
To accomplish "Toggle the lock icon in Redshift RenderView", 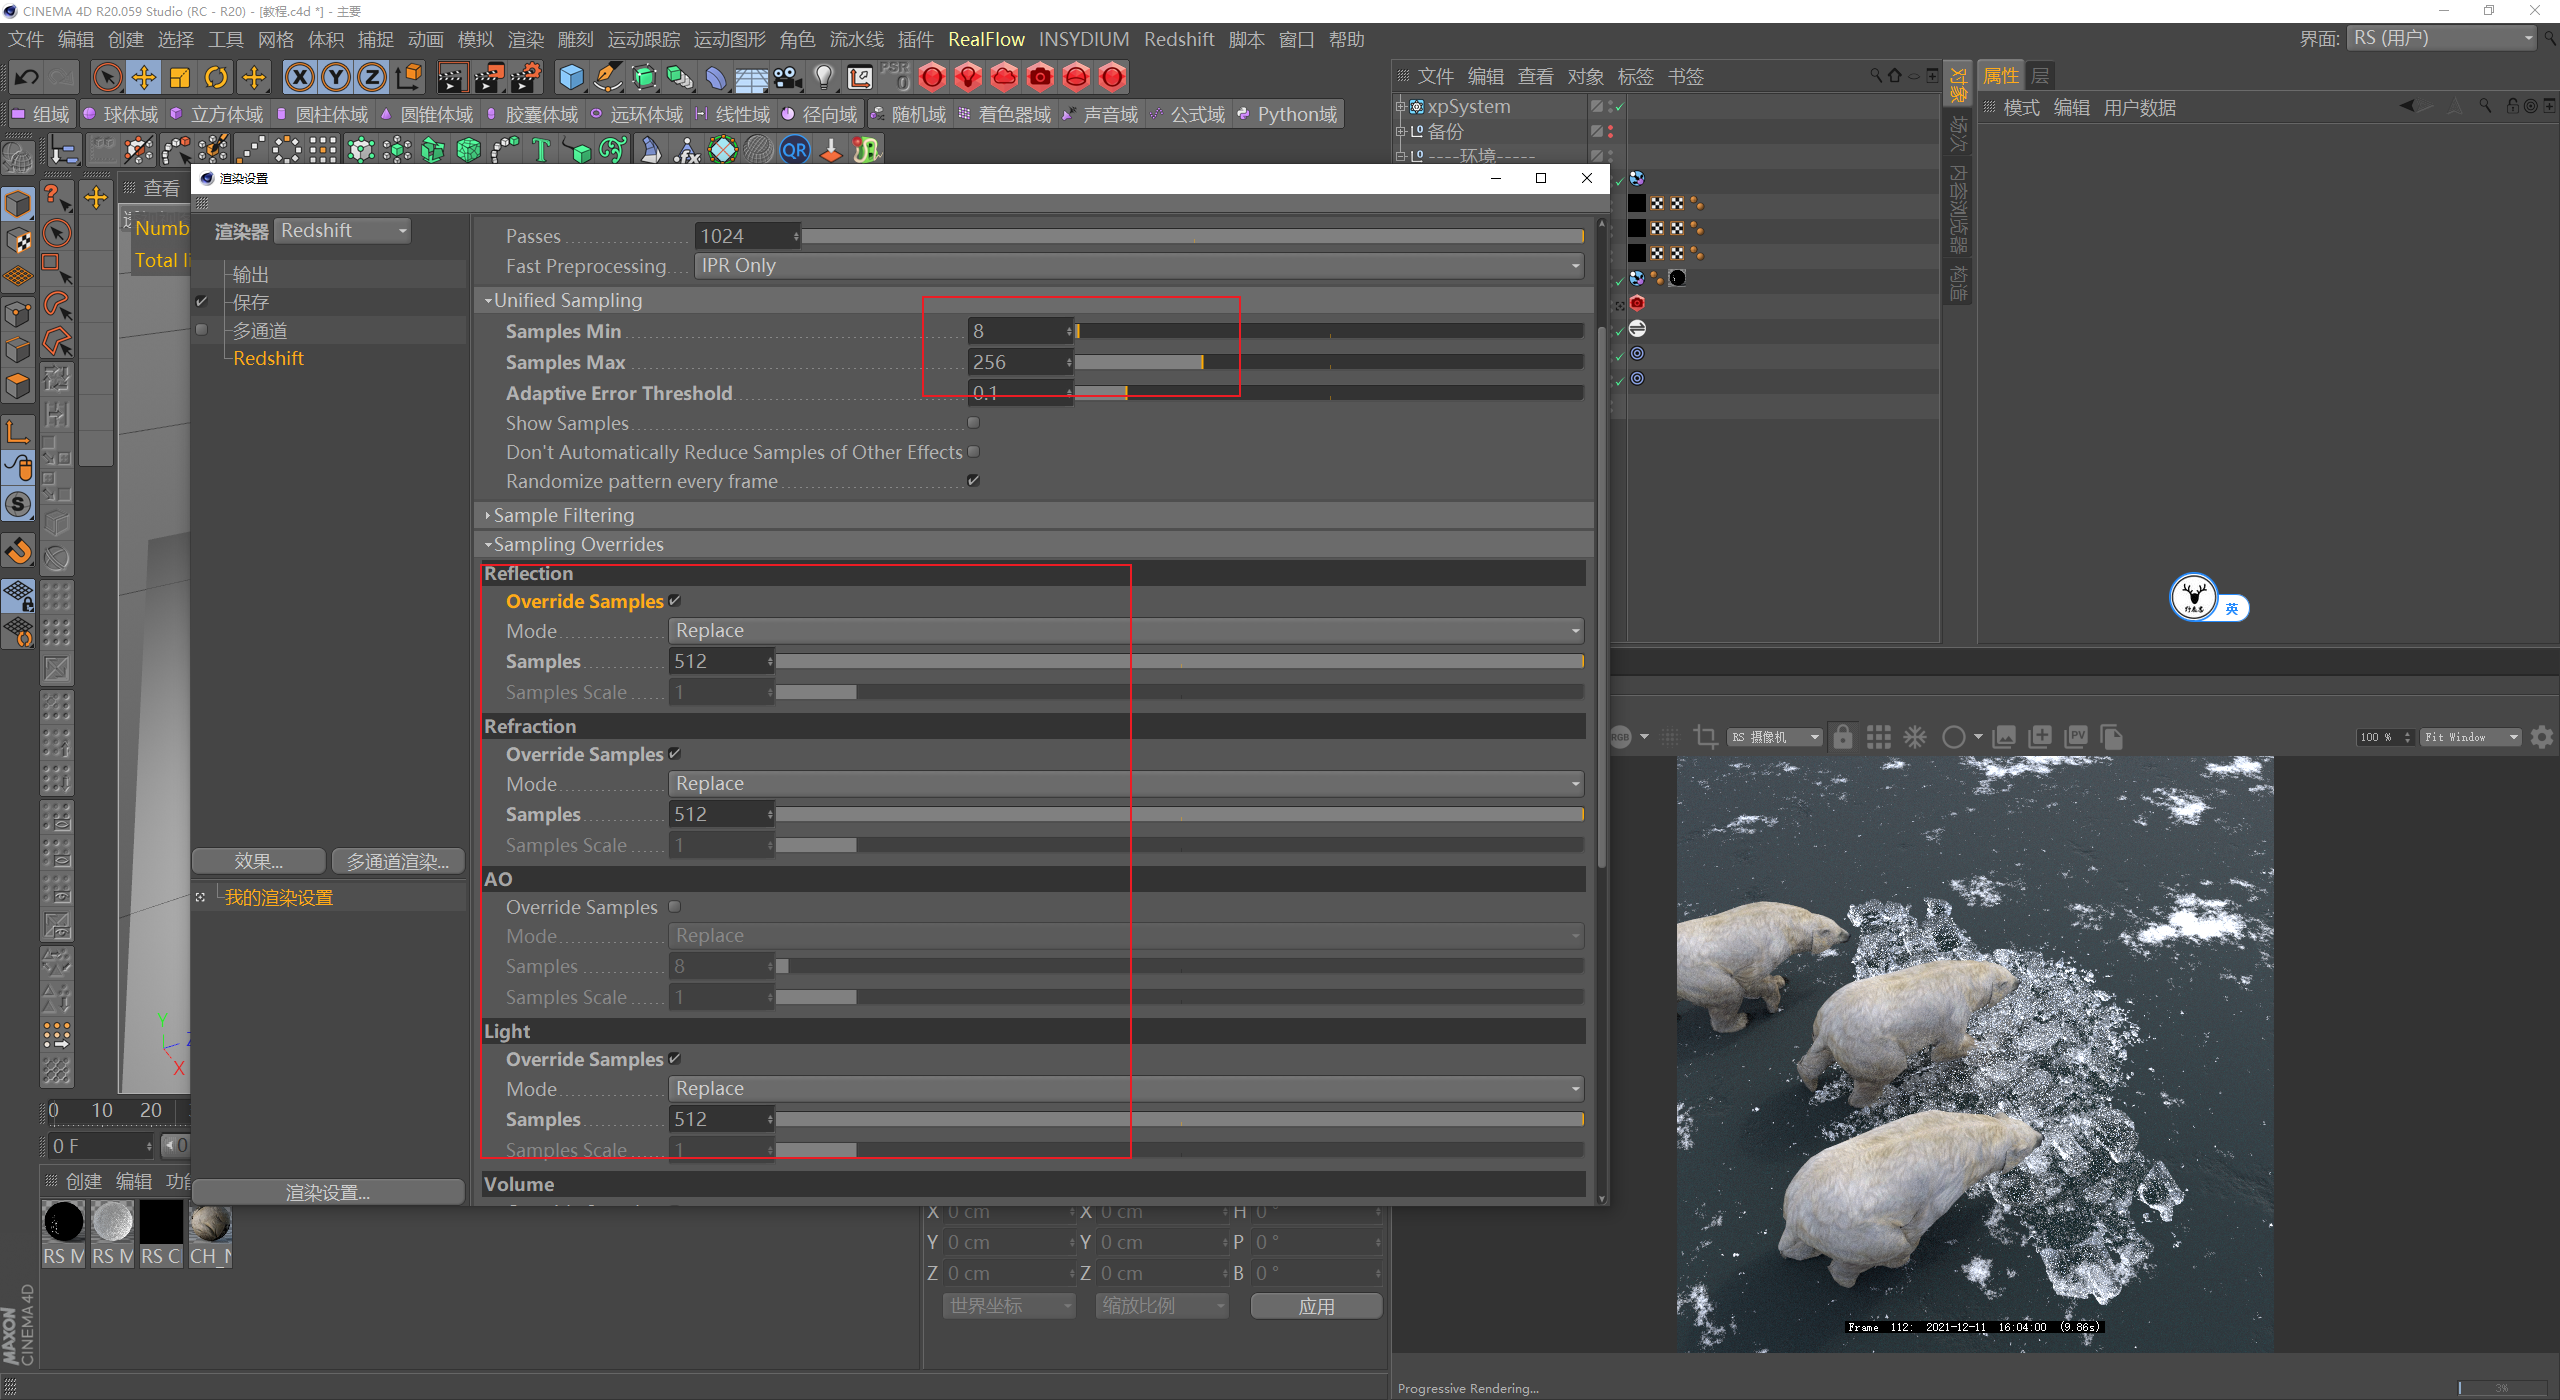I will point(1842,737).
